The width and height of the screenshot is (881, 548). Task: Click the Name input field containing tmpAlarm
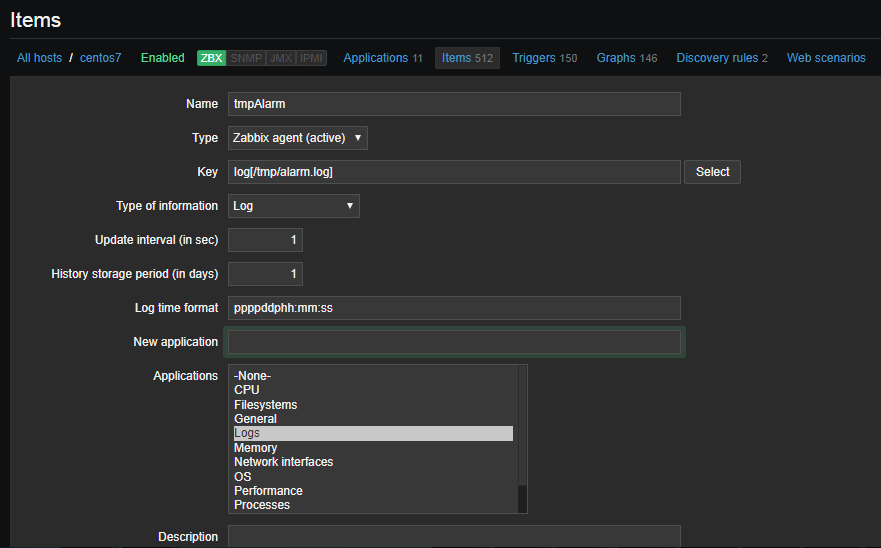tap(454, 104)
